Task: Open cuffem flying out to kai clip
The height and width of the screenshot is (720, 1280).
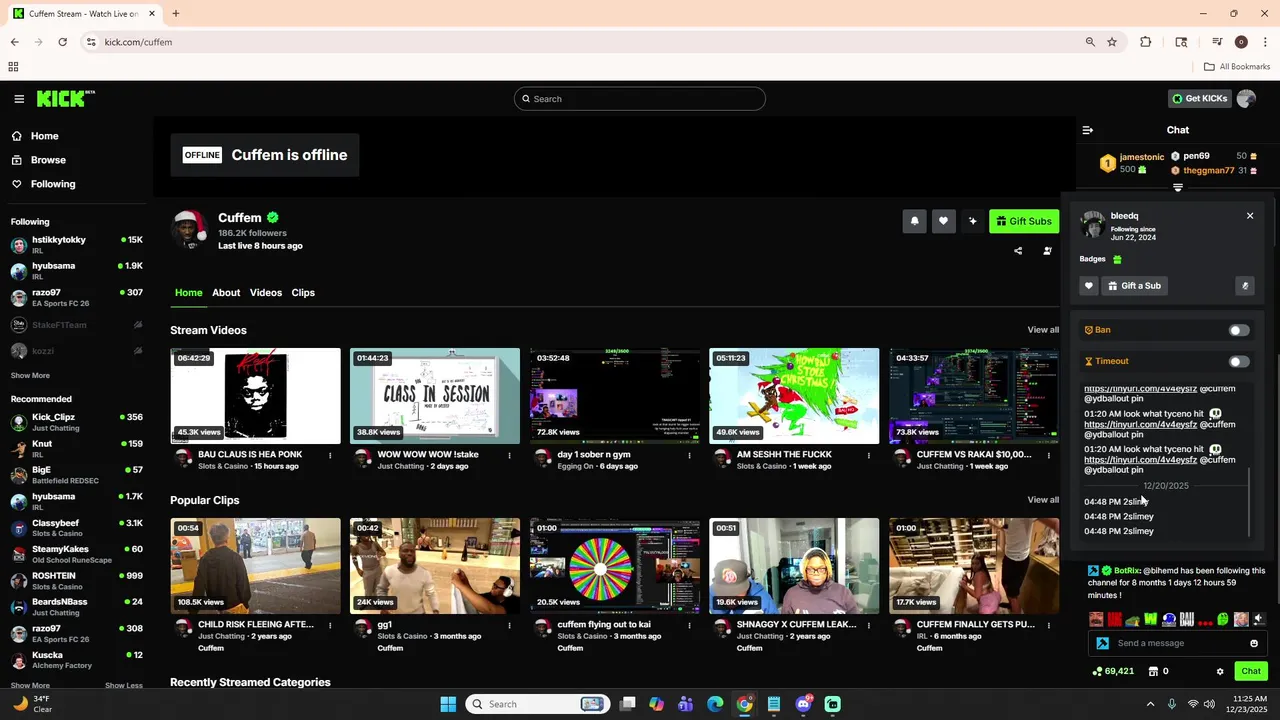Action: point(615,566)
